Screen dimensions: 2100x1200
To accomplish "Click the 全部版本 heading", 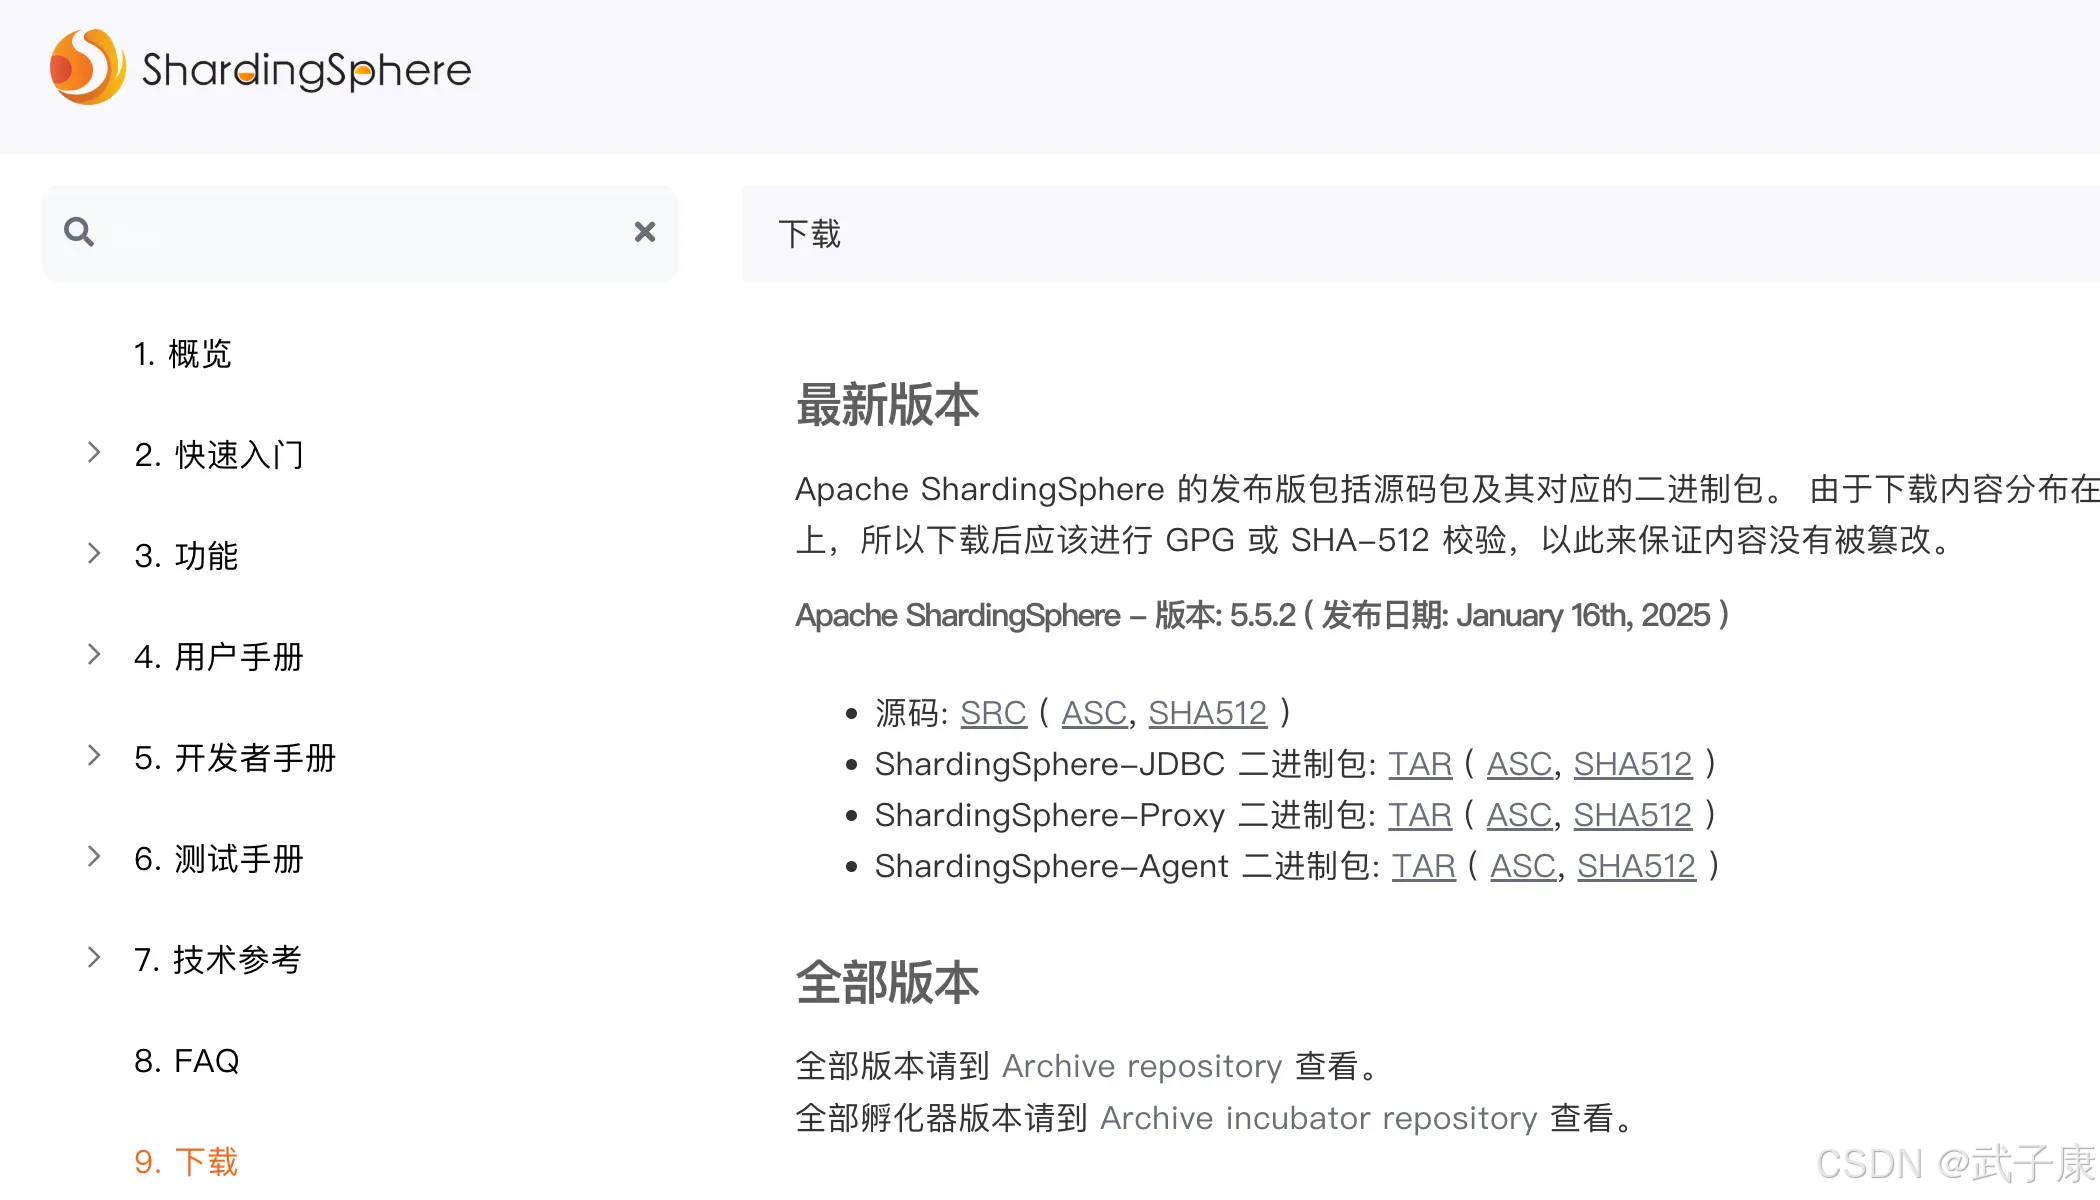I will tap(888, 982).
